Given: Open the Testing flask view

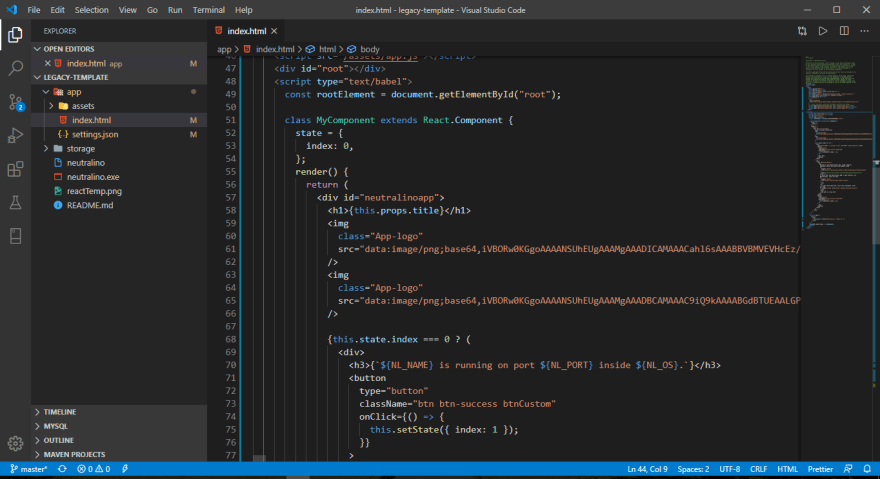Looking at the screenshot, I should pos(15,202).
